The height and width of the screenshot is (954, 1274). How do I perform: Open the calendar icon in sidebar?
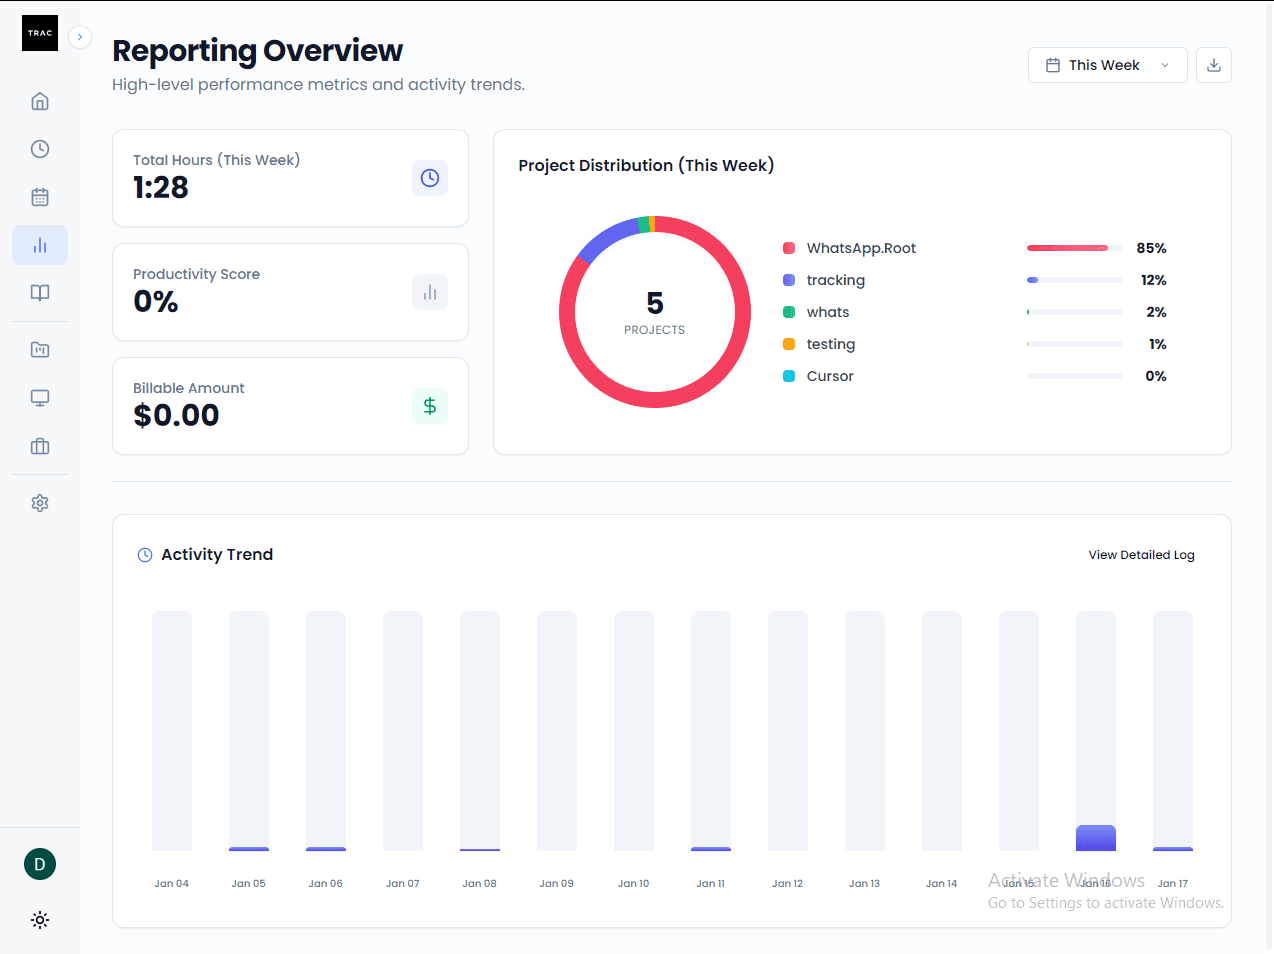40,197
